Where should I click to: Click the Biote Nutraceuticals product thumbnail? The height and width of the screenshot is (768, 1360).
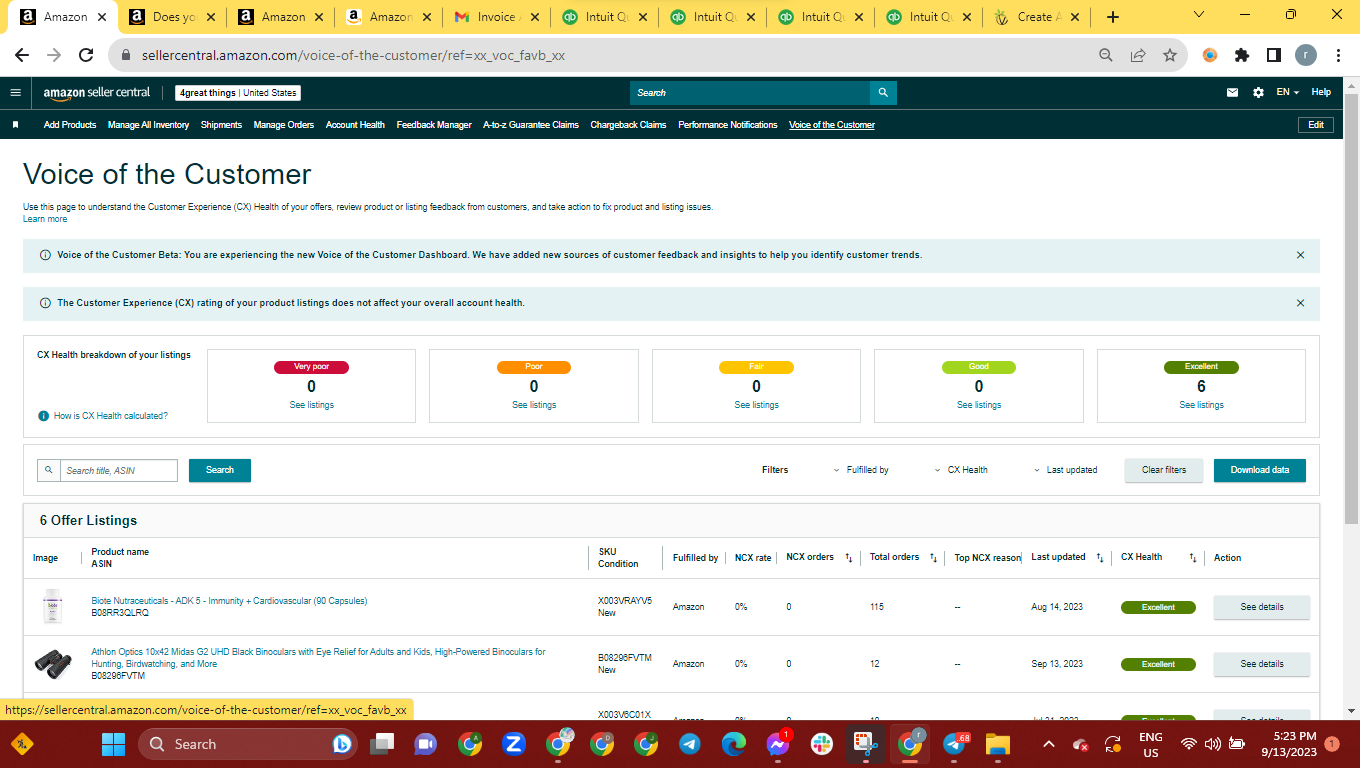point(52,607)
